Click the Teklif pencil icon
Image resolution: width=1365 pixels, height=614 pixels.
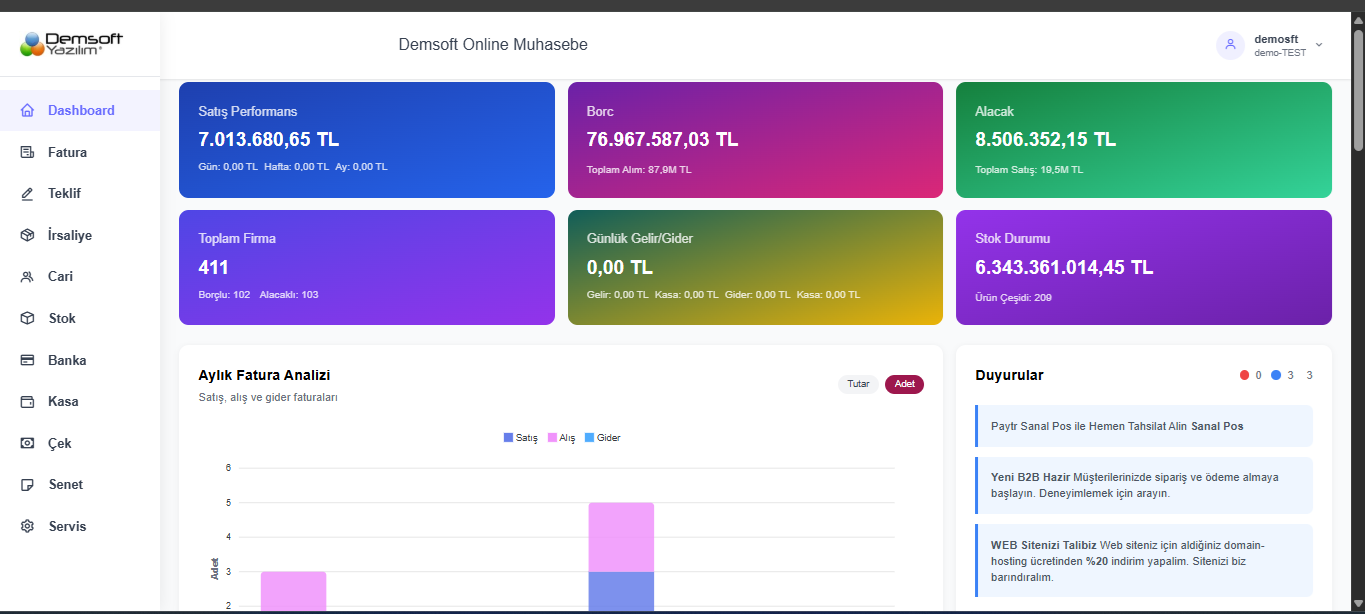click(x=27, y=194)
